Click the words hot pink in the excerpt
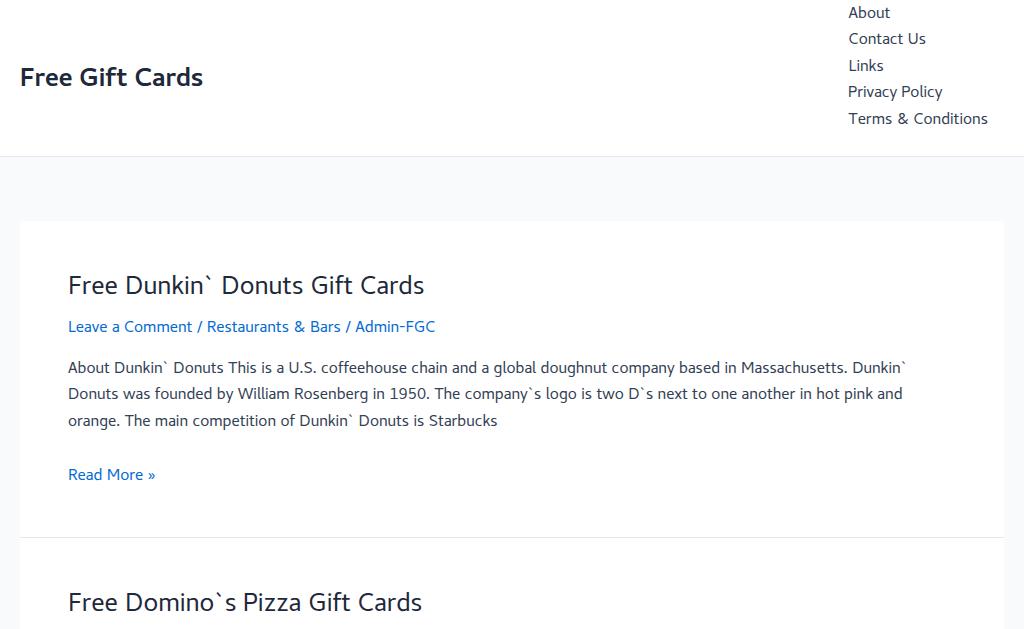Viewport: 1024px width, 629px height. pos(843,394)
